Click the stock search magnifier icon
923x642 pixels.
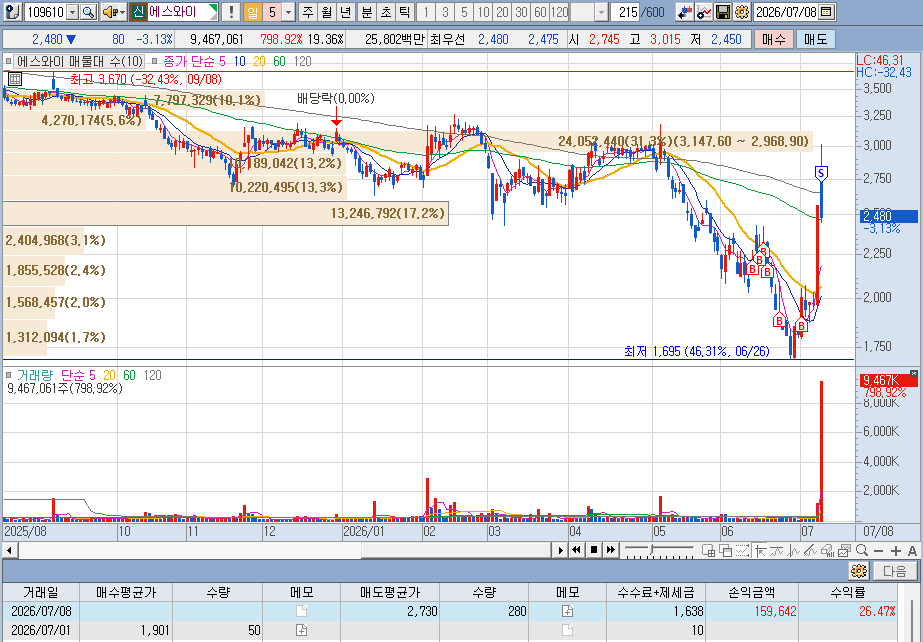coord(88,11)
